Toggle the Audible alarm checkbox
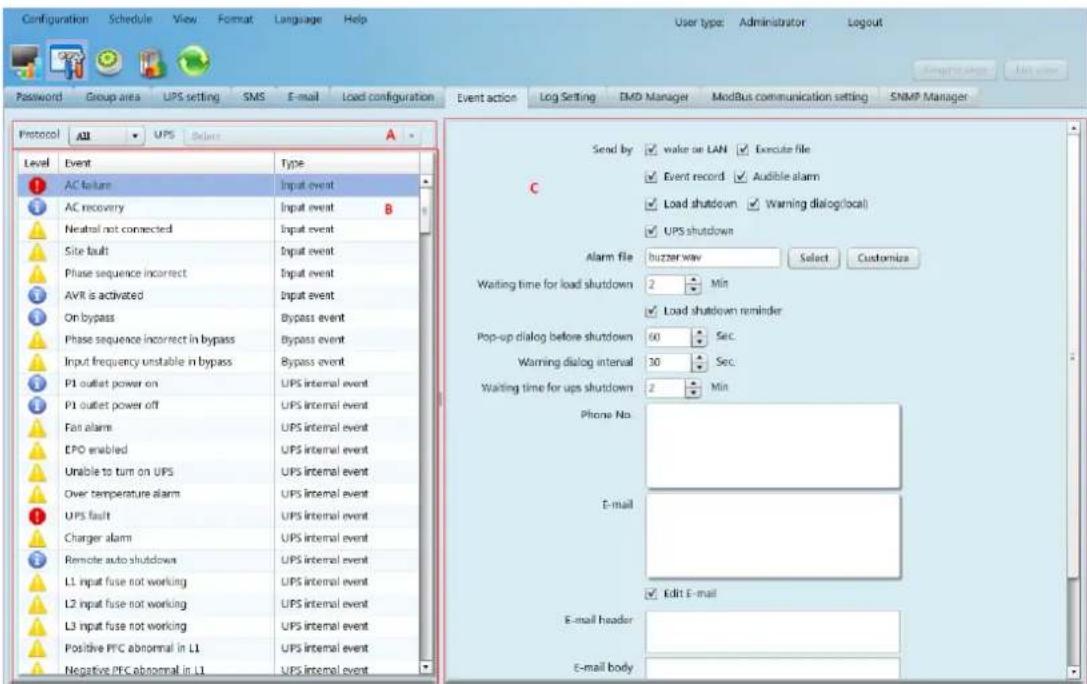This screenshot has width=1087, height=684. point(740,177)
